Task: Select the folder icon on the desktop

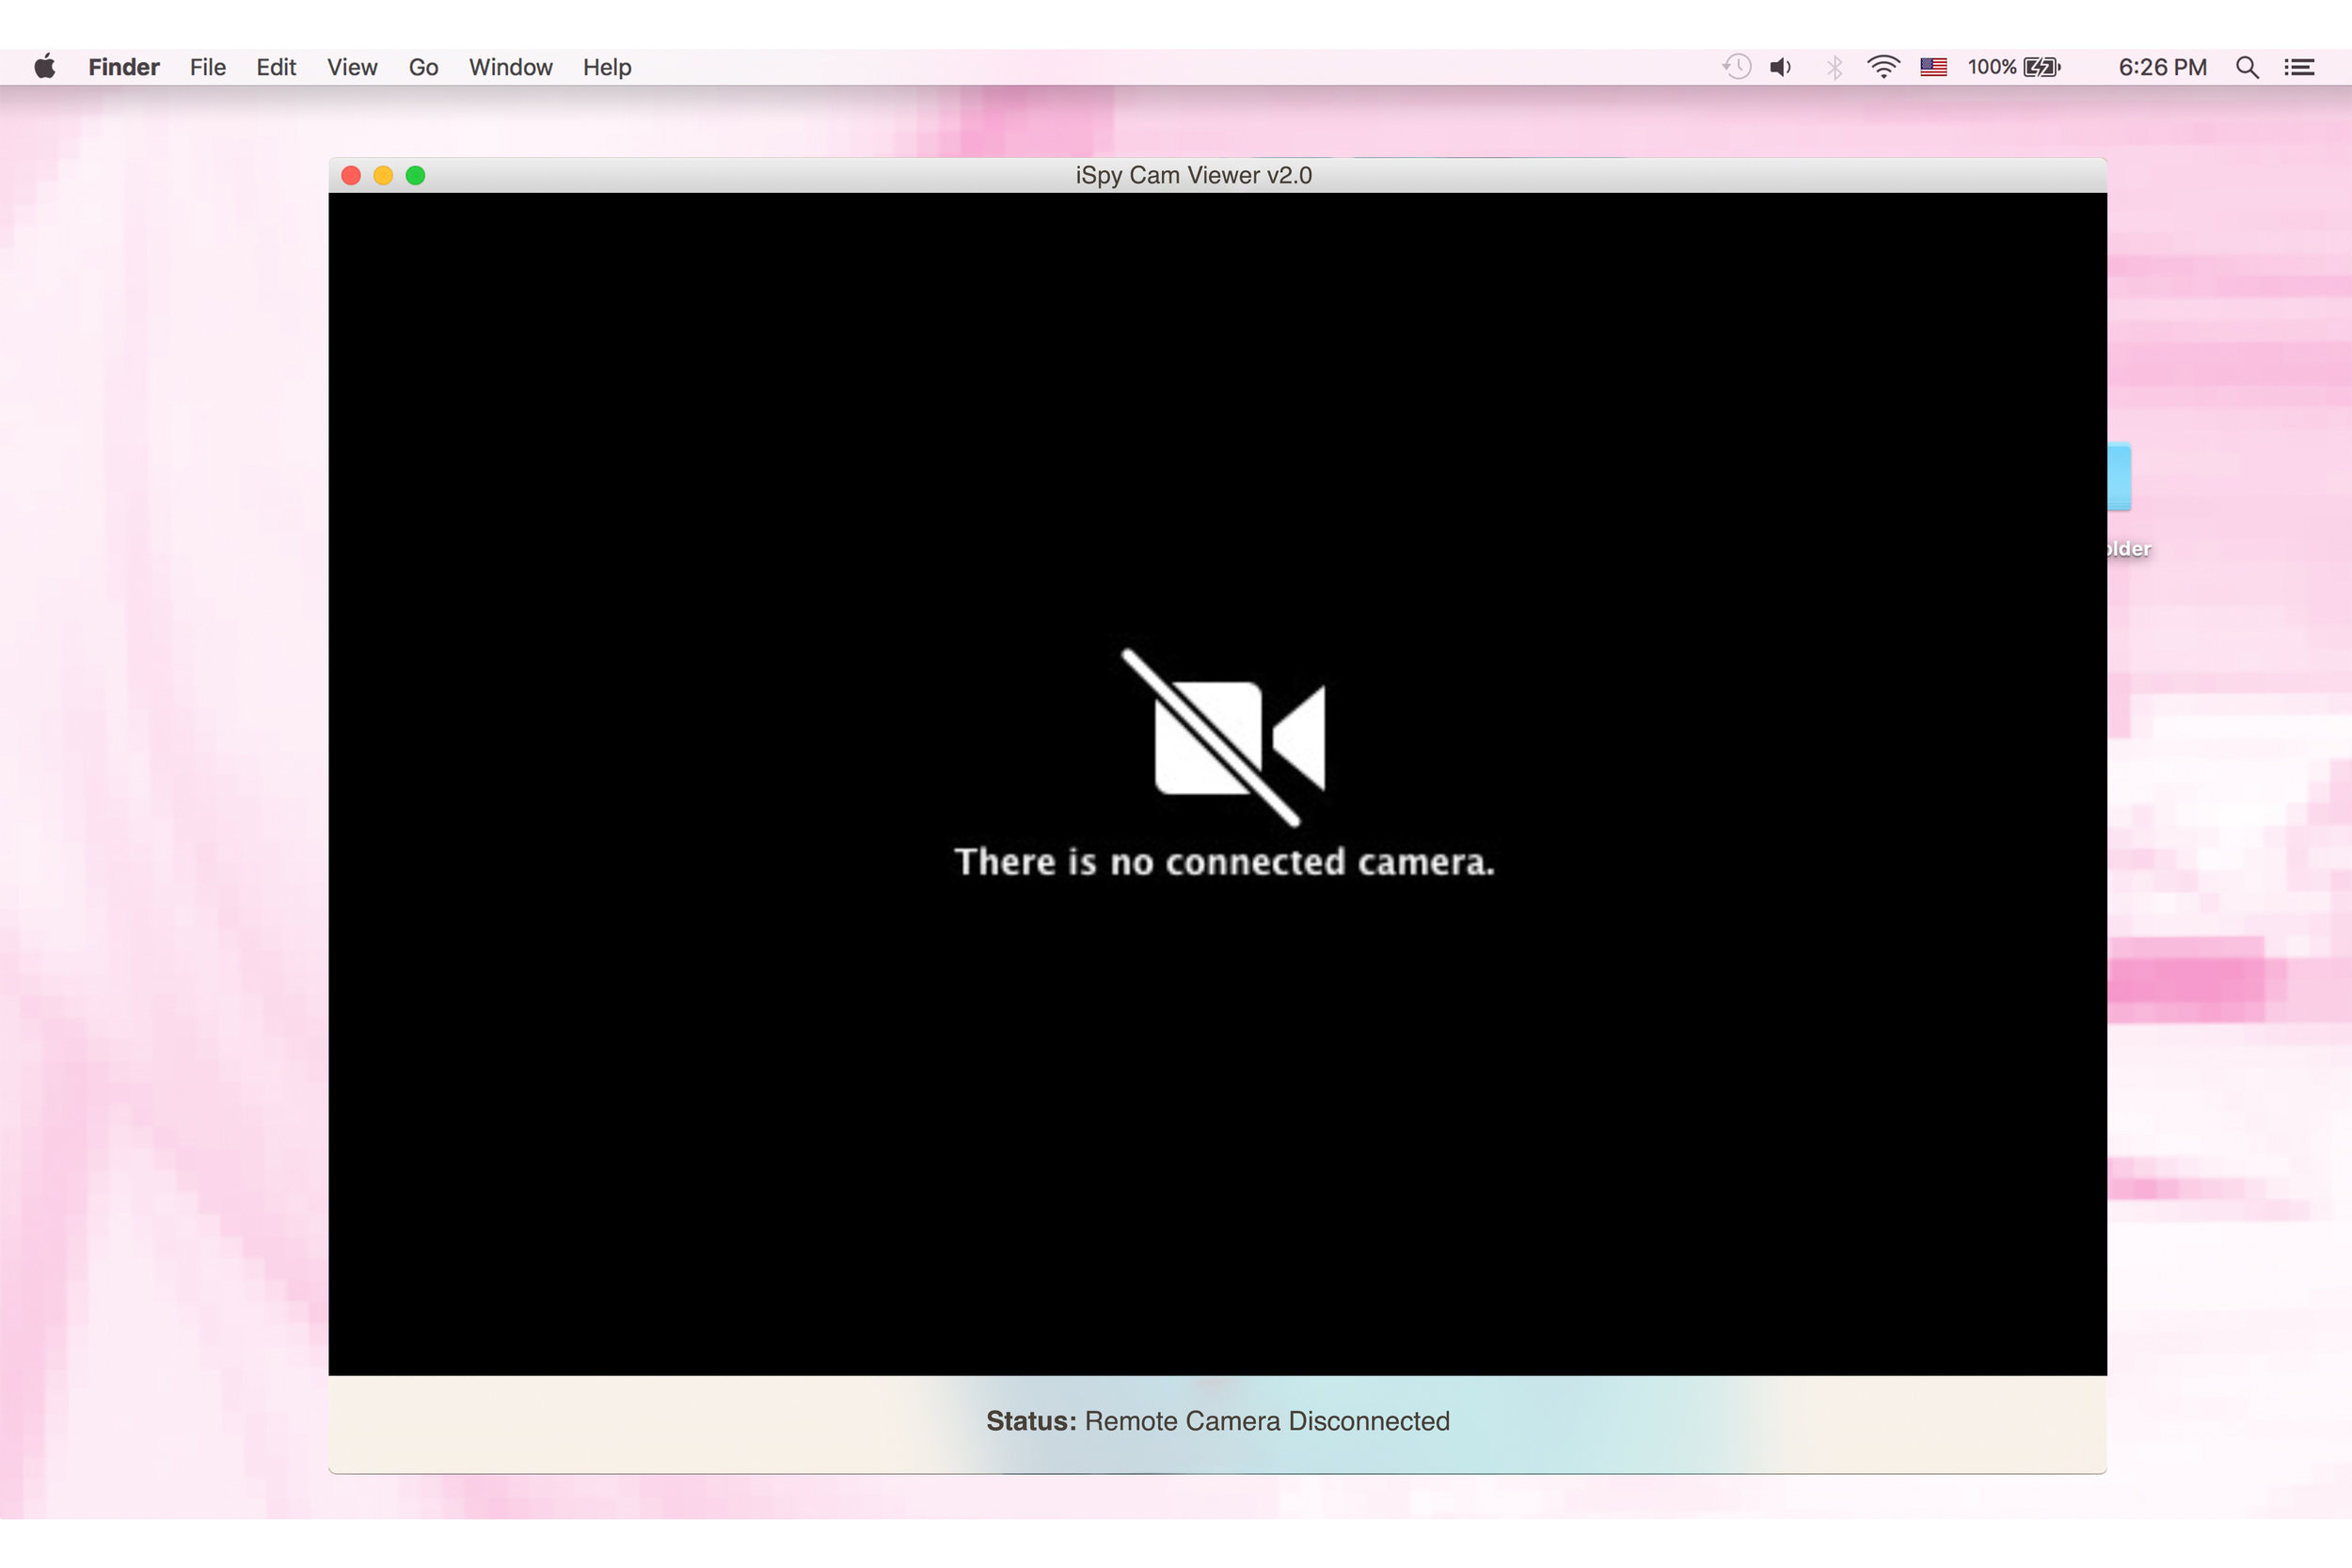Action: point(2119,477)
